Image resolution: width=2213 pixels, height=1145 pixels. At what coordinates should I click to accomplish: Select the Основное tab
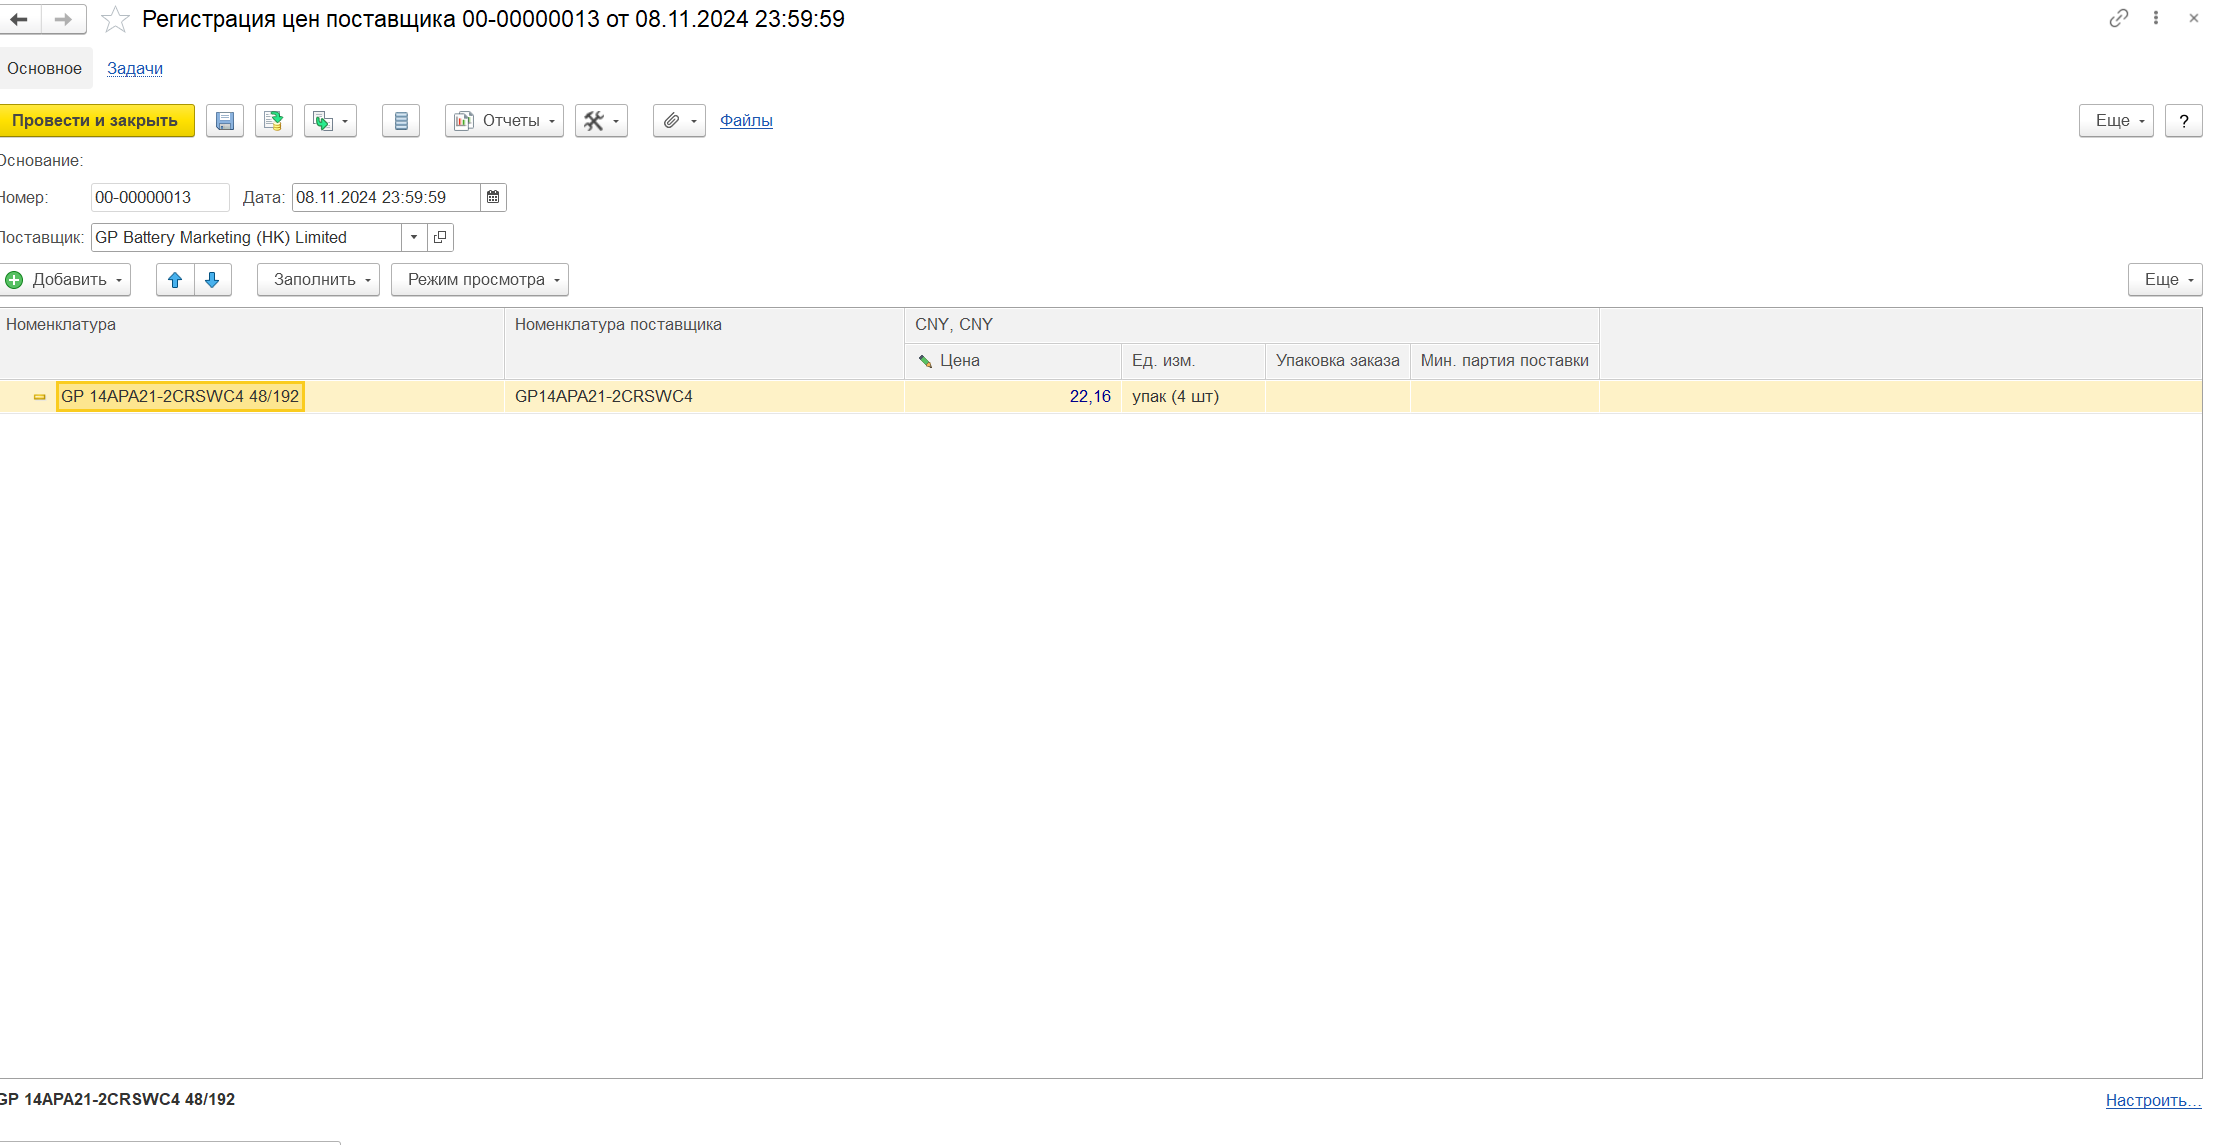(45, 68)
